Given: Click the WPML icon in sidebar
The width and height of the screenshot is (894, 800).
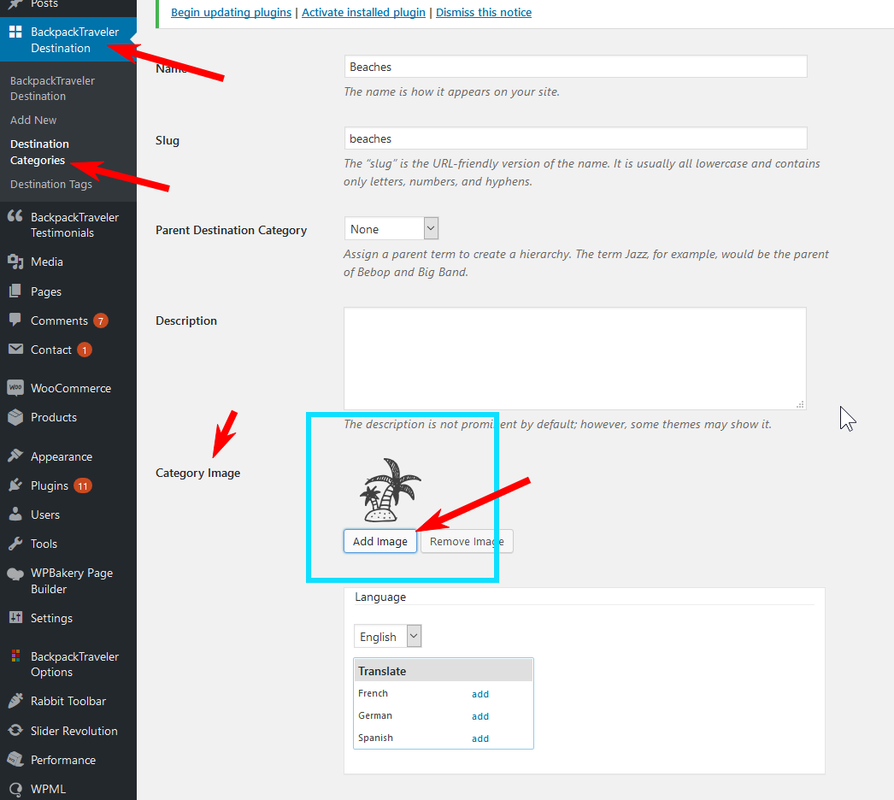Looking at the screenshot, I should [15, 789].
